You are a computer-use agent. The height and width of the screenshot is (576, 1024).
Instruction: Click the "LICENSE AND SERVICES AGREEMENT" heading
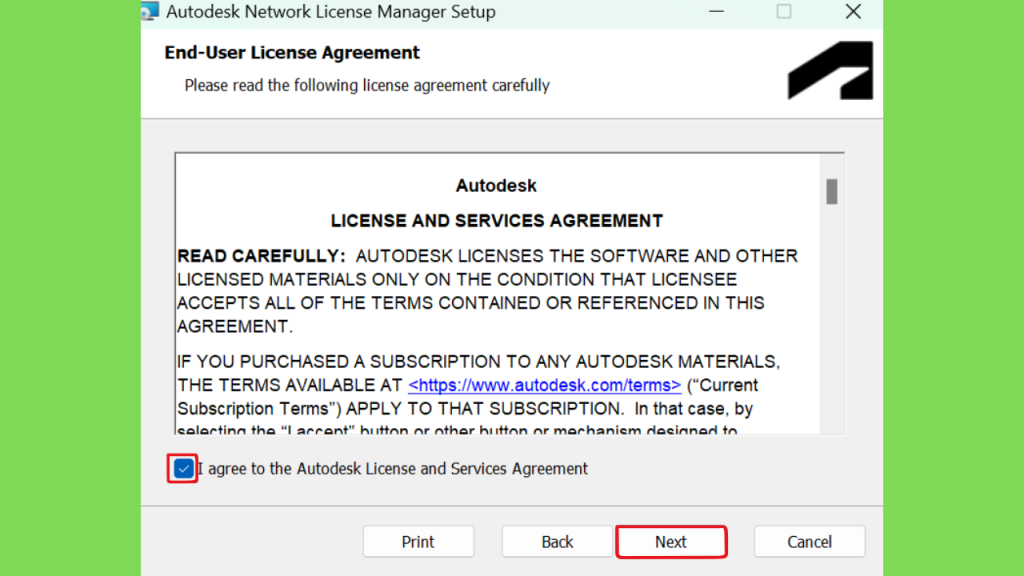496,221
